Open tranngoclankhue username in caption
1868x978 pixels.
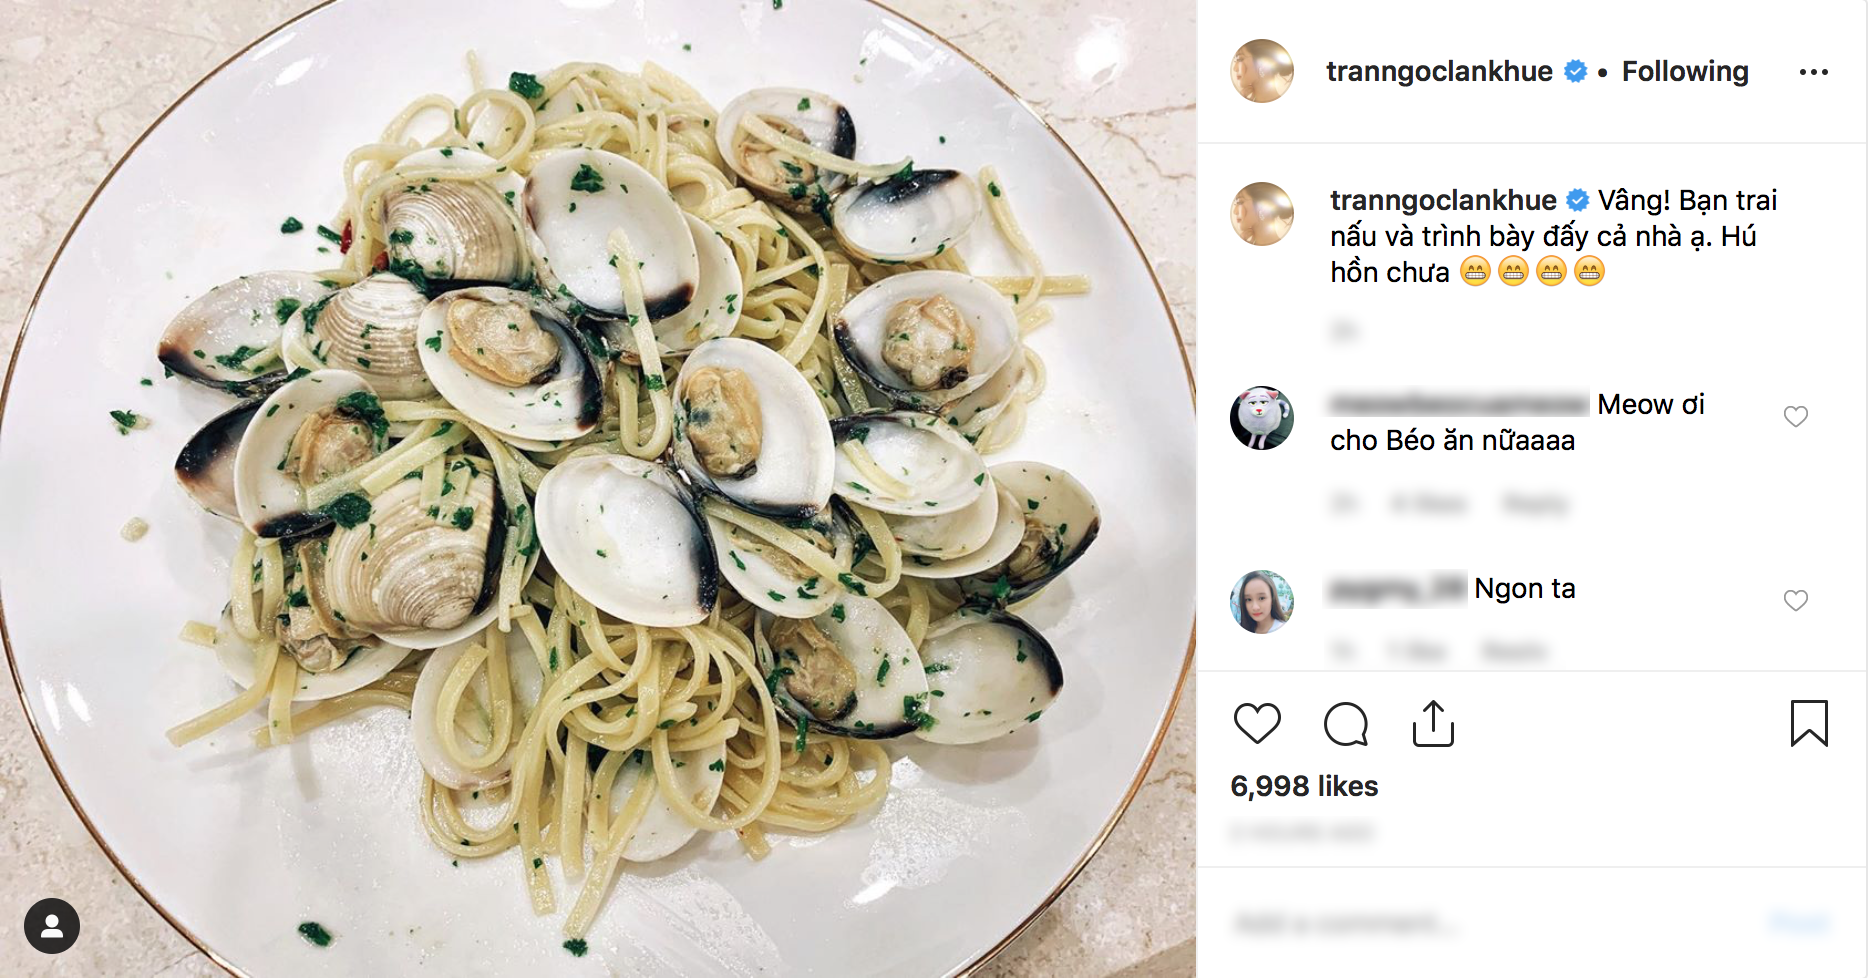tap(1443, 200)
